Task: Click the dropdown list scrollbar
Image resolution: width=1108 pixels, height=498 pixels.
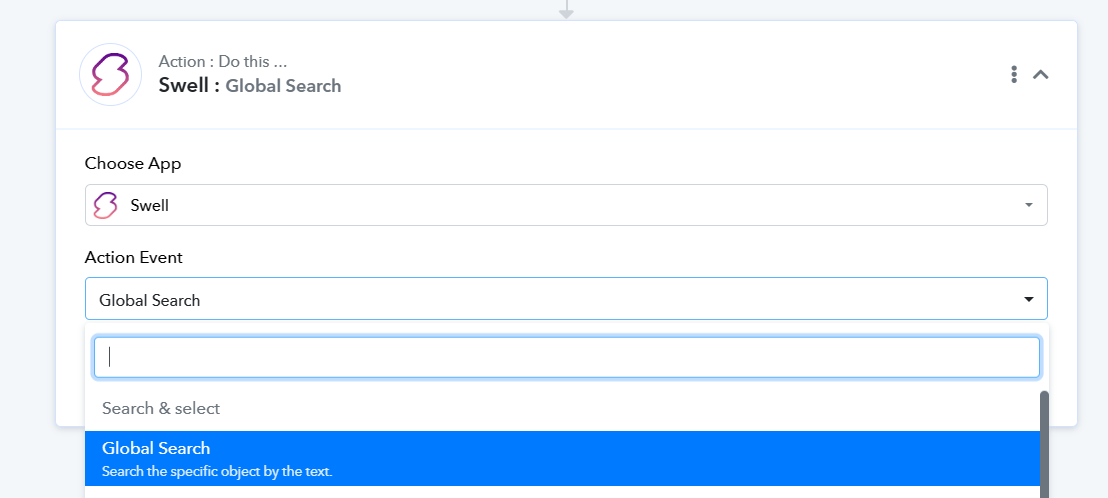Action: pos(1044,445)
